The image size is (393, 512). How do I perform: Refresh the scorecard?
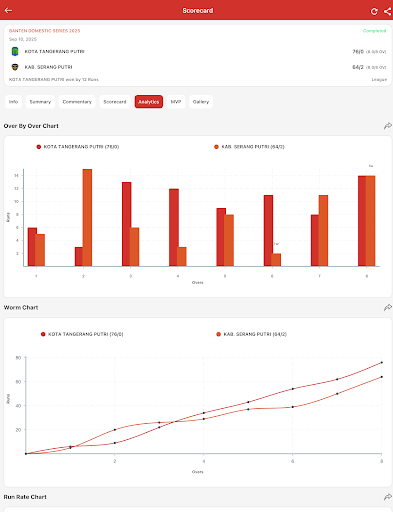coord(374,11)
